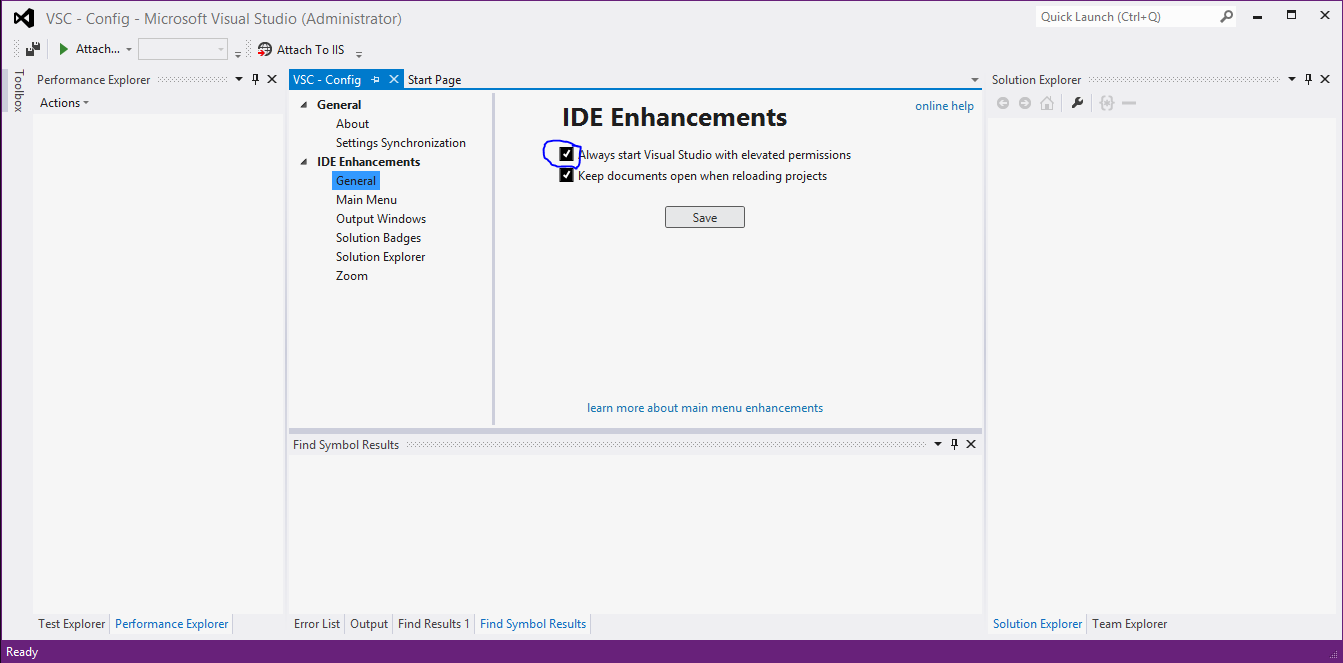Image resolution: width=1343 pixels, height=663 pixels.
Task: Click Solution Explorer Forward arrow icon
Action: (x=1025, y=103)
